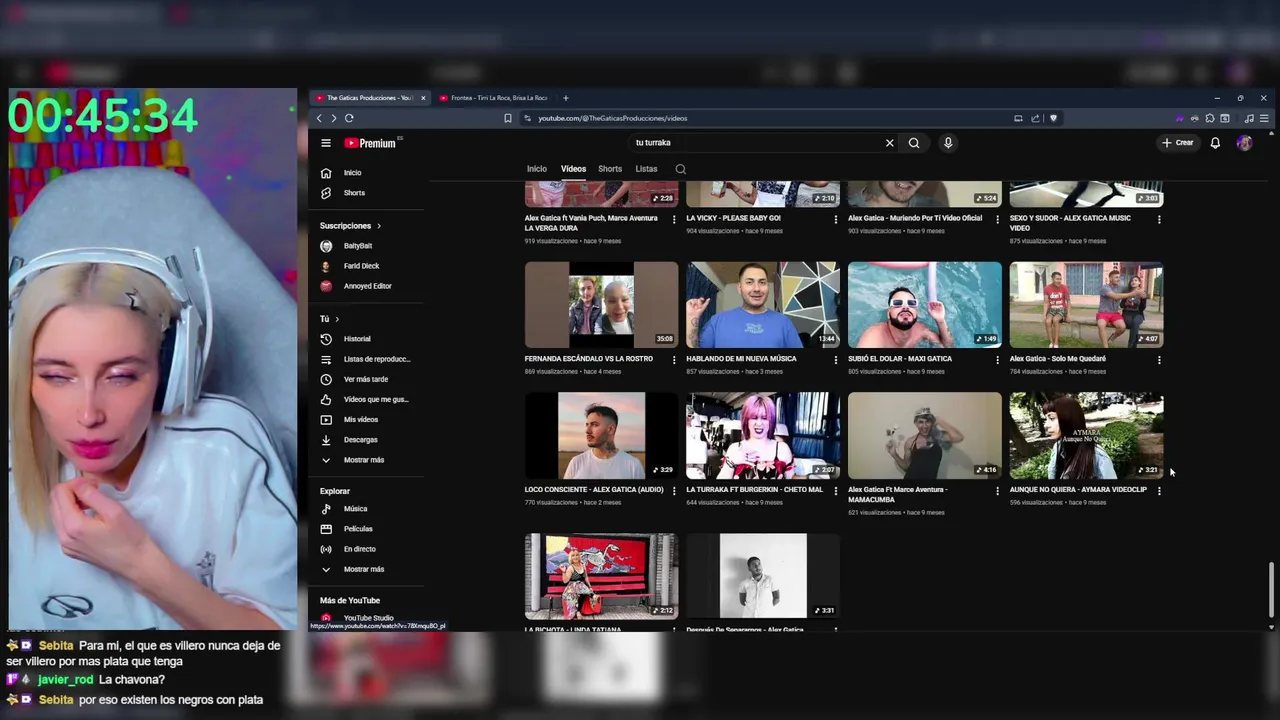The height and width of the screenshot is (720, 1280).
Task: Open the account avatar menu
Action: [x=1244, y=143]
